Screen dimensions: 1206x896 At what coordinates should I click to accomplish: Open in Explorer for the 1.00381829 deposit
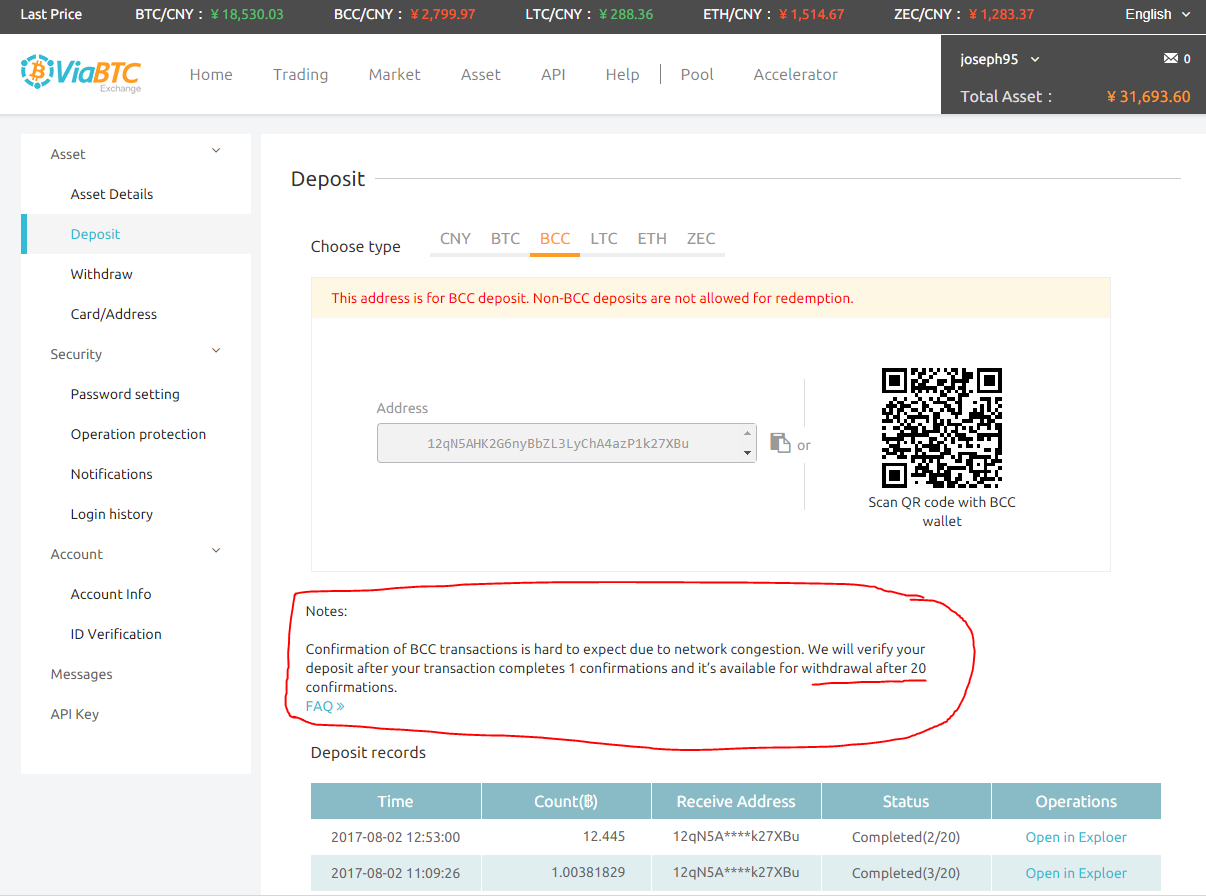click(1076, 873)
